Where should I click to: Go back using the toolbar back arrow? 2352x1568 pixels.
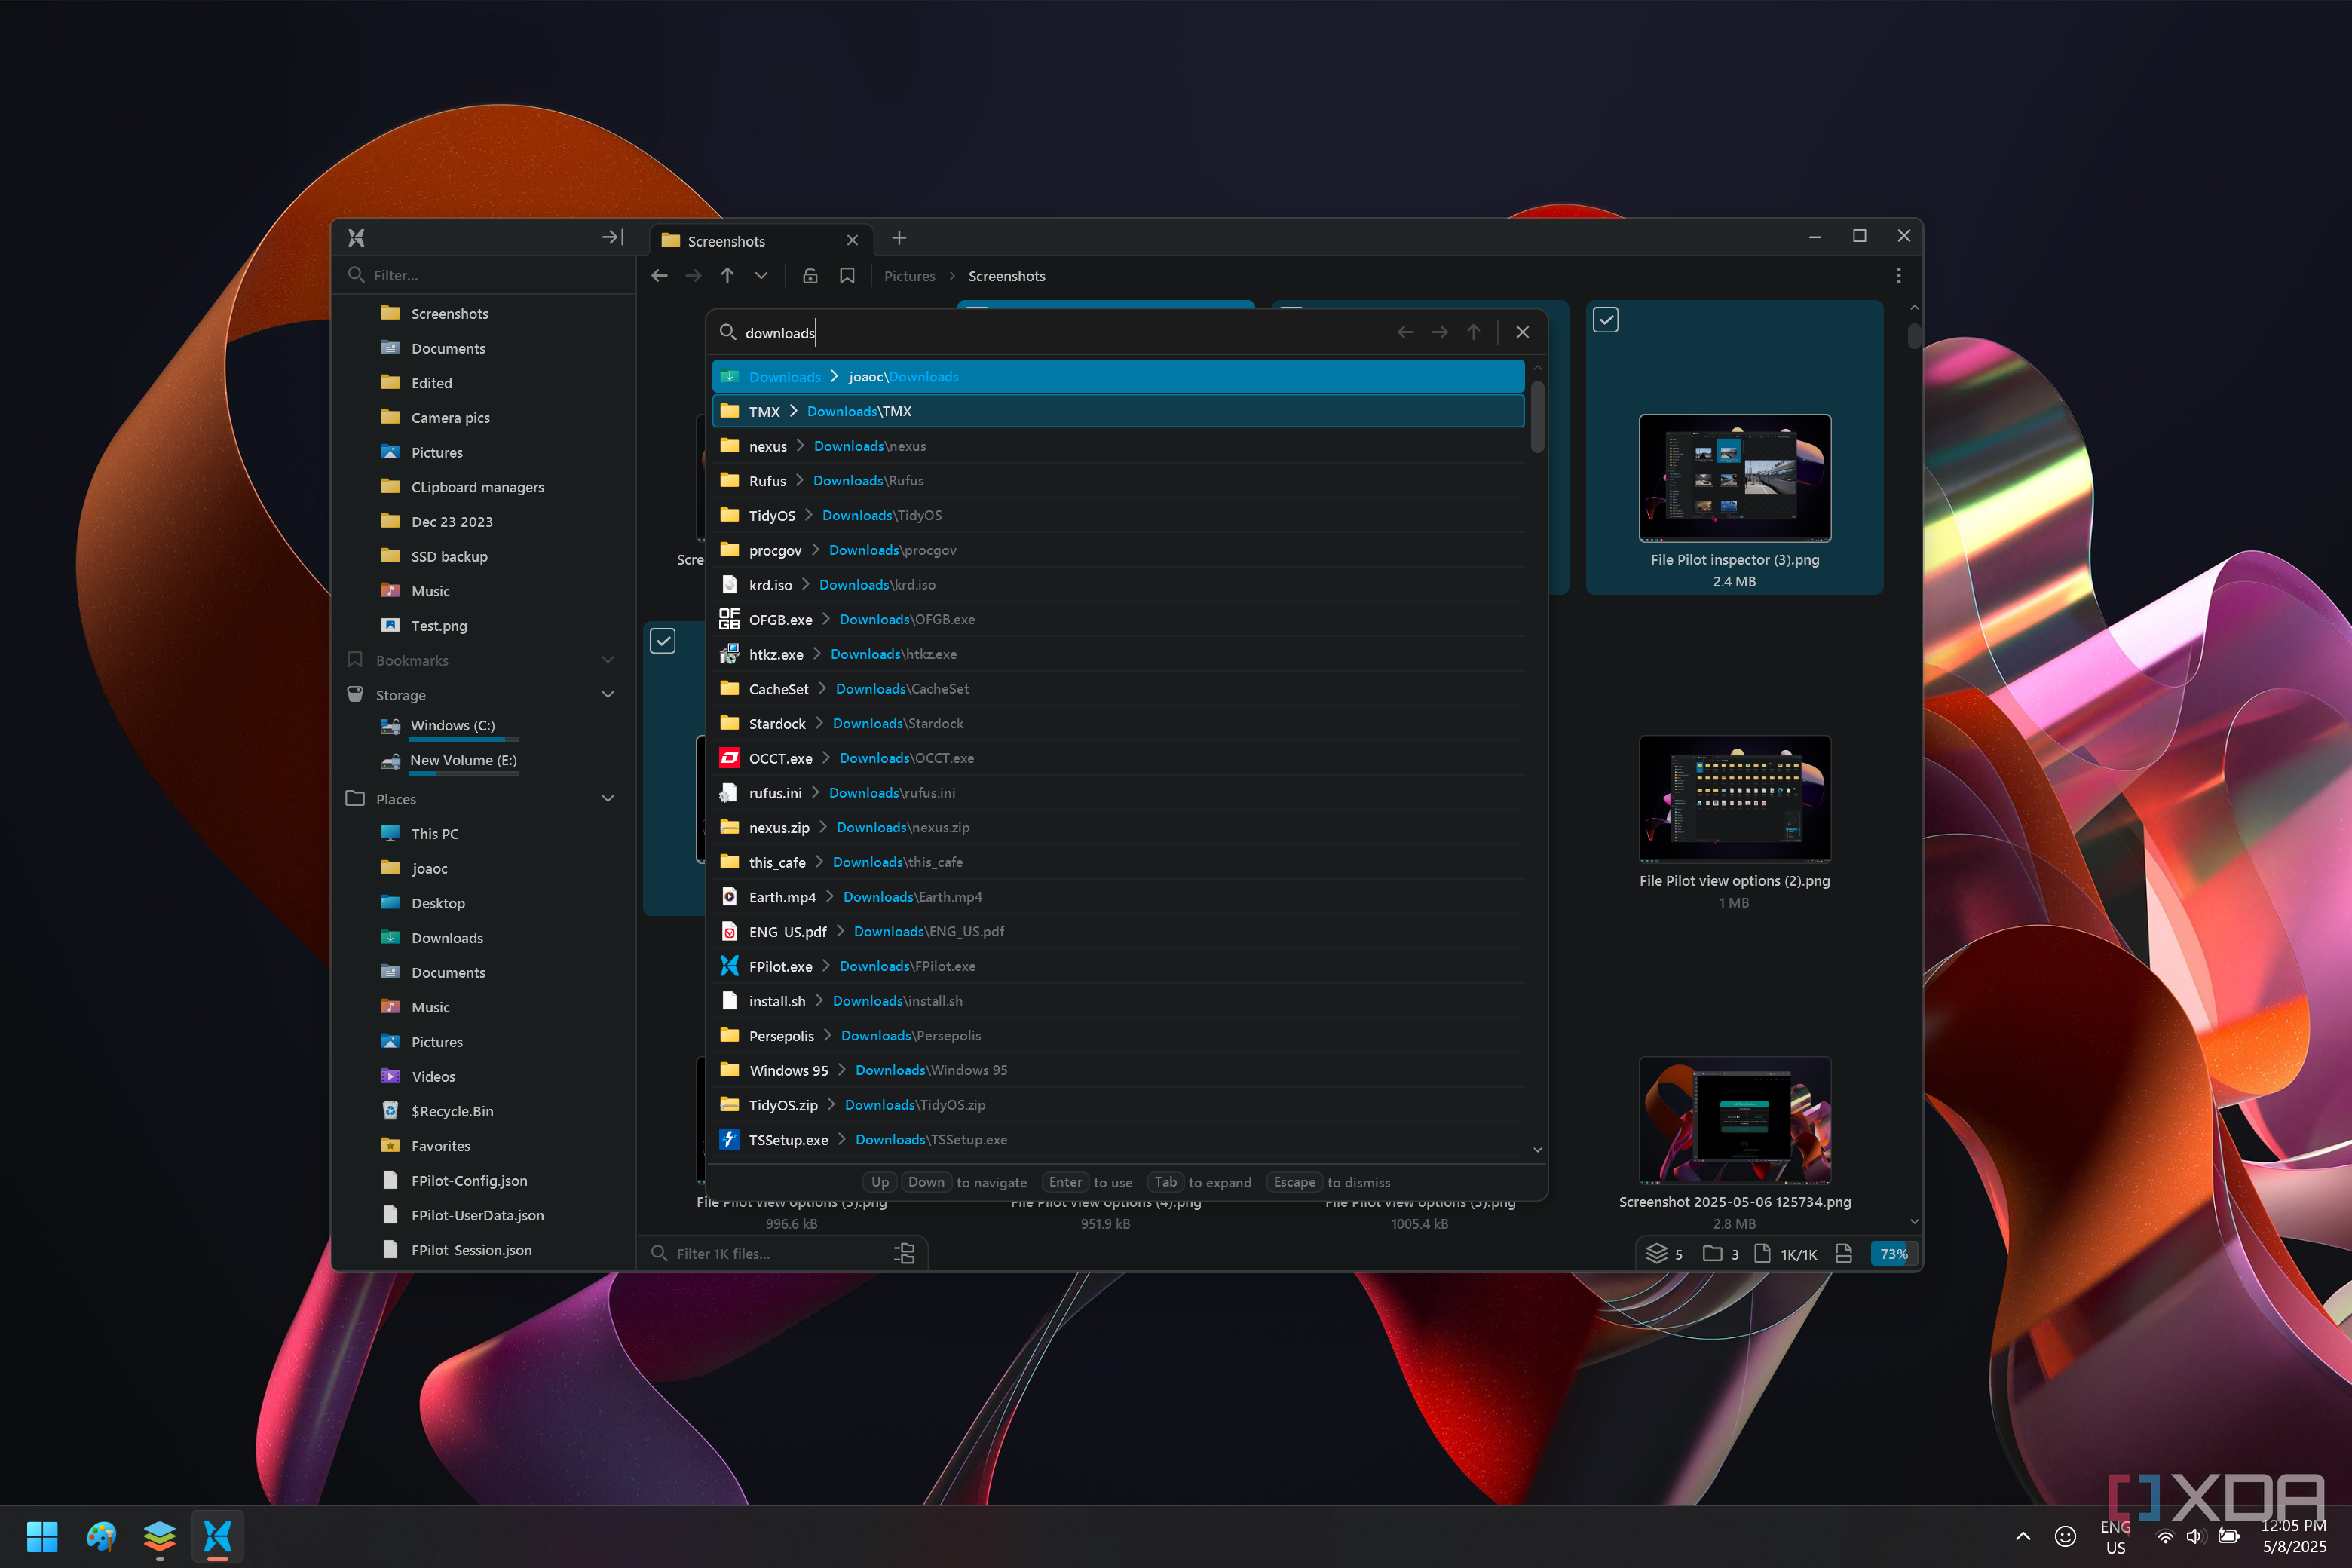click(659, 276)
